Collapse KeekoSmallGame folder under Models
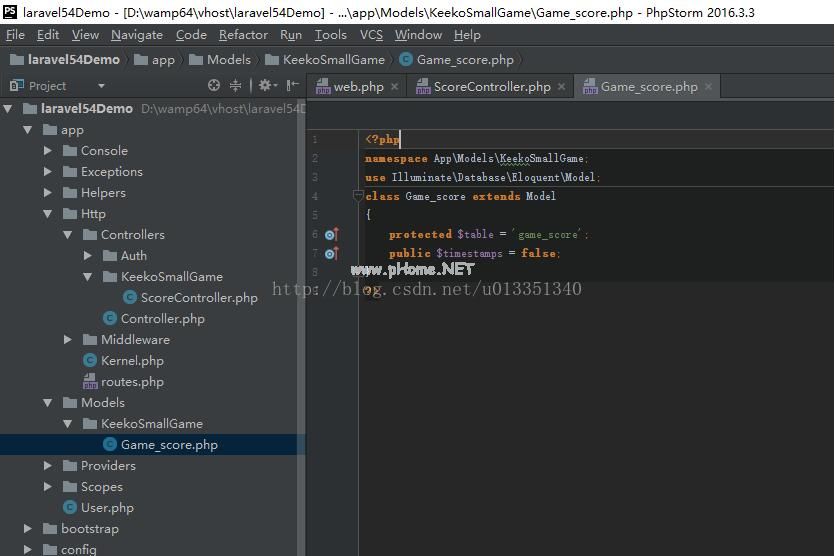This screenshot has width=835, height=556. [x=68, y=423]
